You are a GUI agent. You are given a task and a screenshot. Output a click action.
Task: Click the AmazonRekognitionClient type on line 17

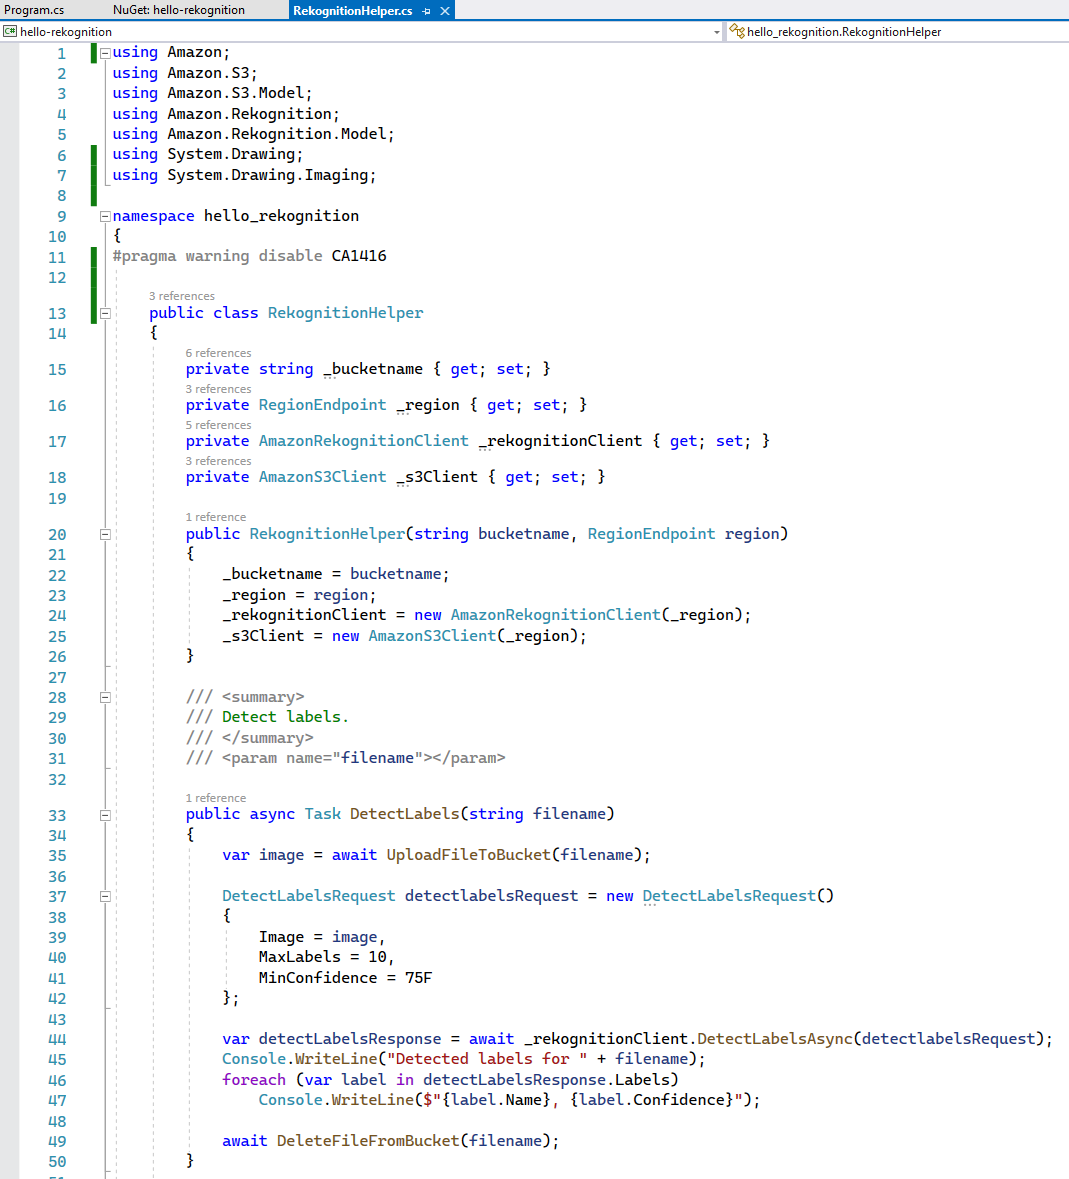pos(364,441)
